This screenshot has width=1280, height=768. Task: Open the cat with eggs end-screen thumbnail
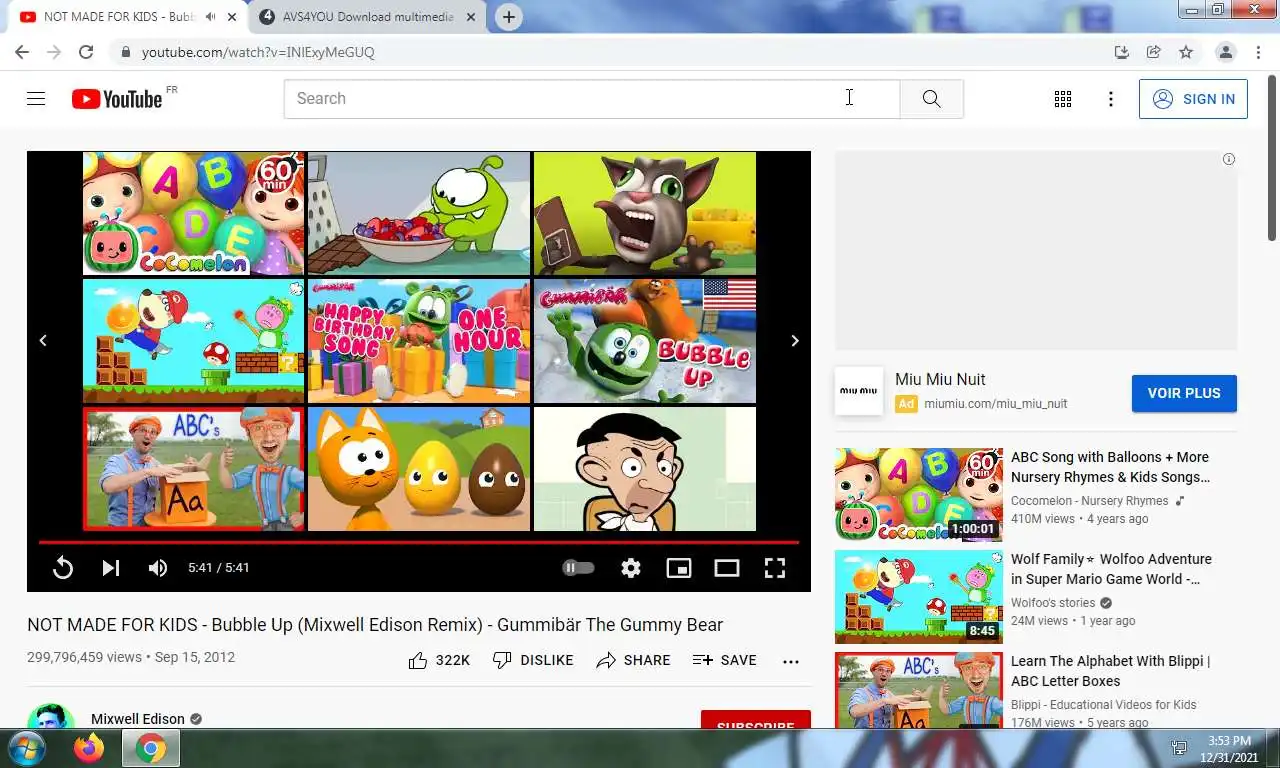(419, 468)
